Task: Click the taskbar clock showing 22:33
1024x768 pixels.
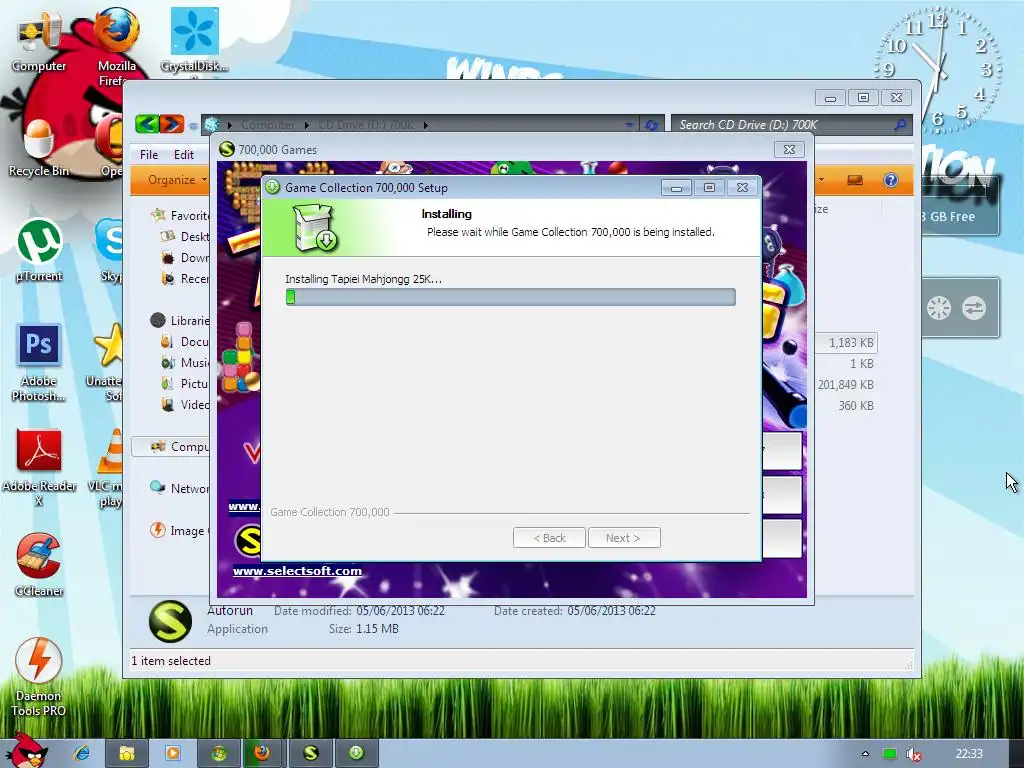Action: [968, 754]
